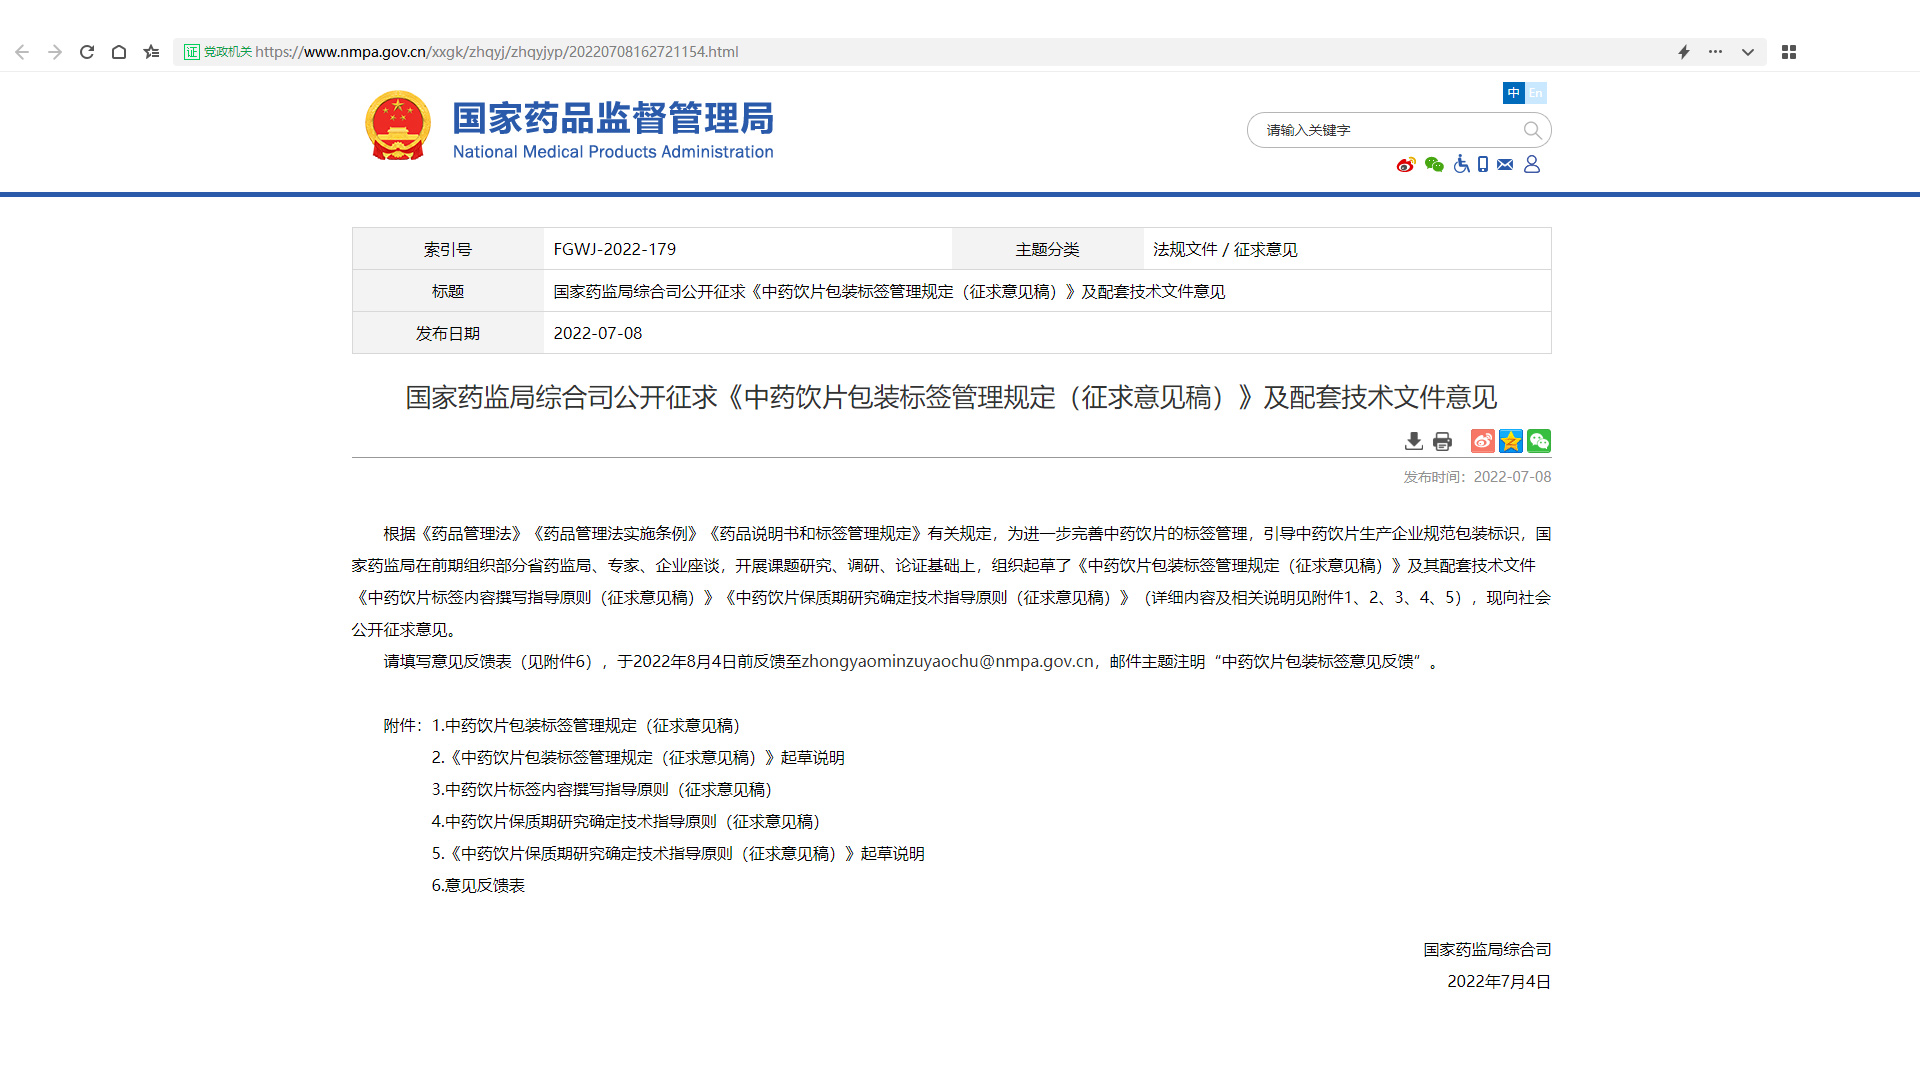Print the page using the printer icon
Viewport: 1920px width, 1080px height.
pos(1442,441)
